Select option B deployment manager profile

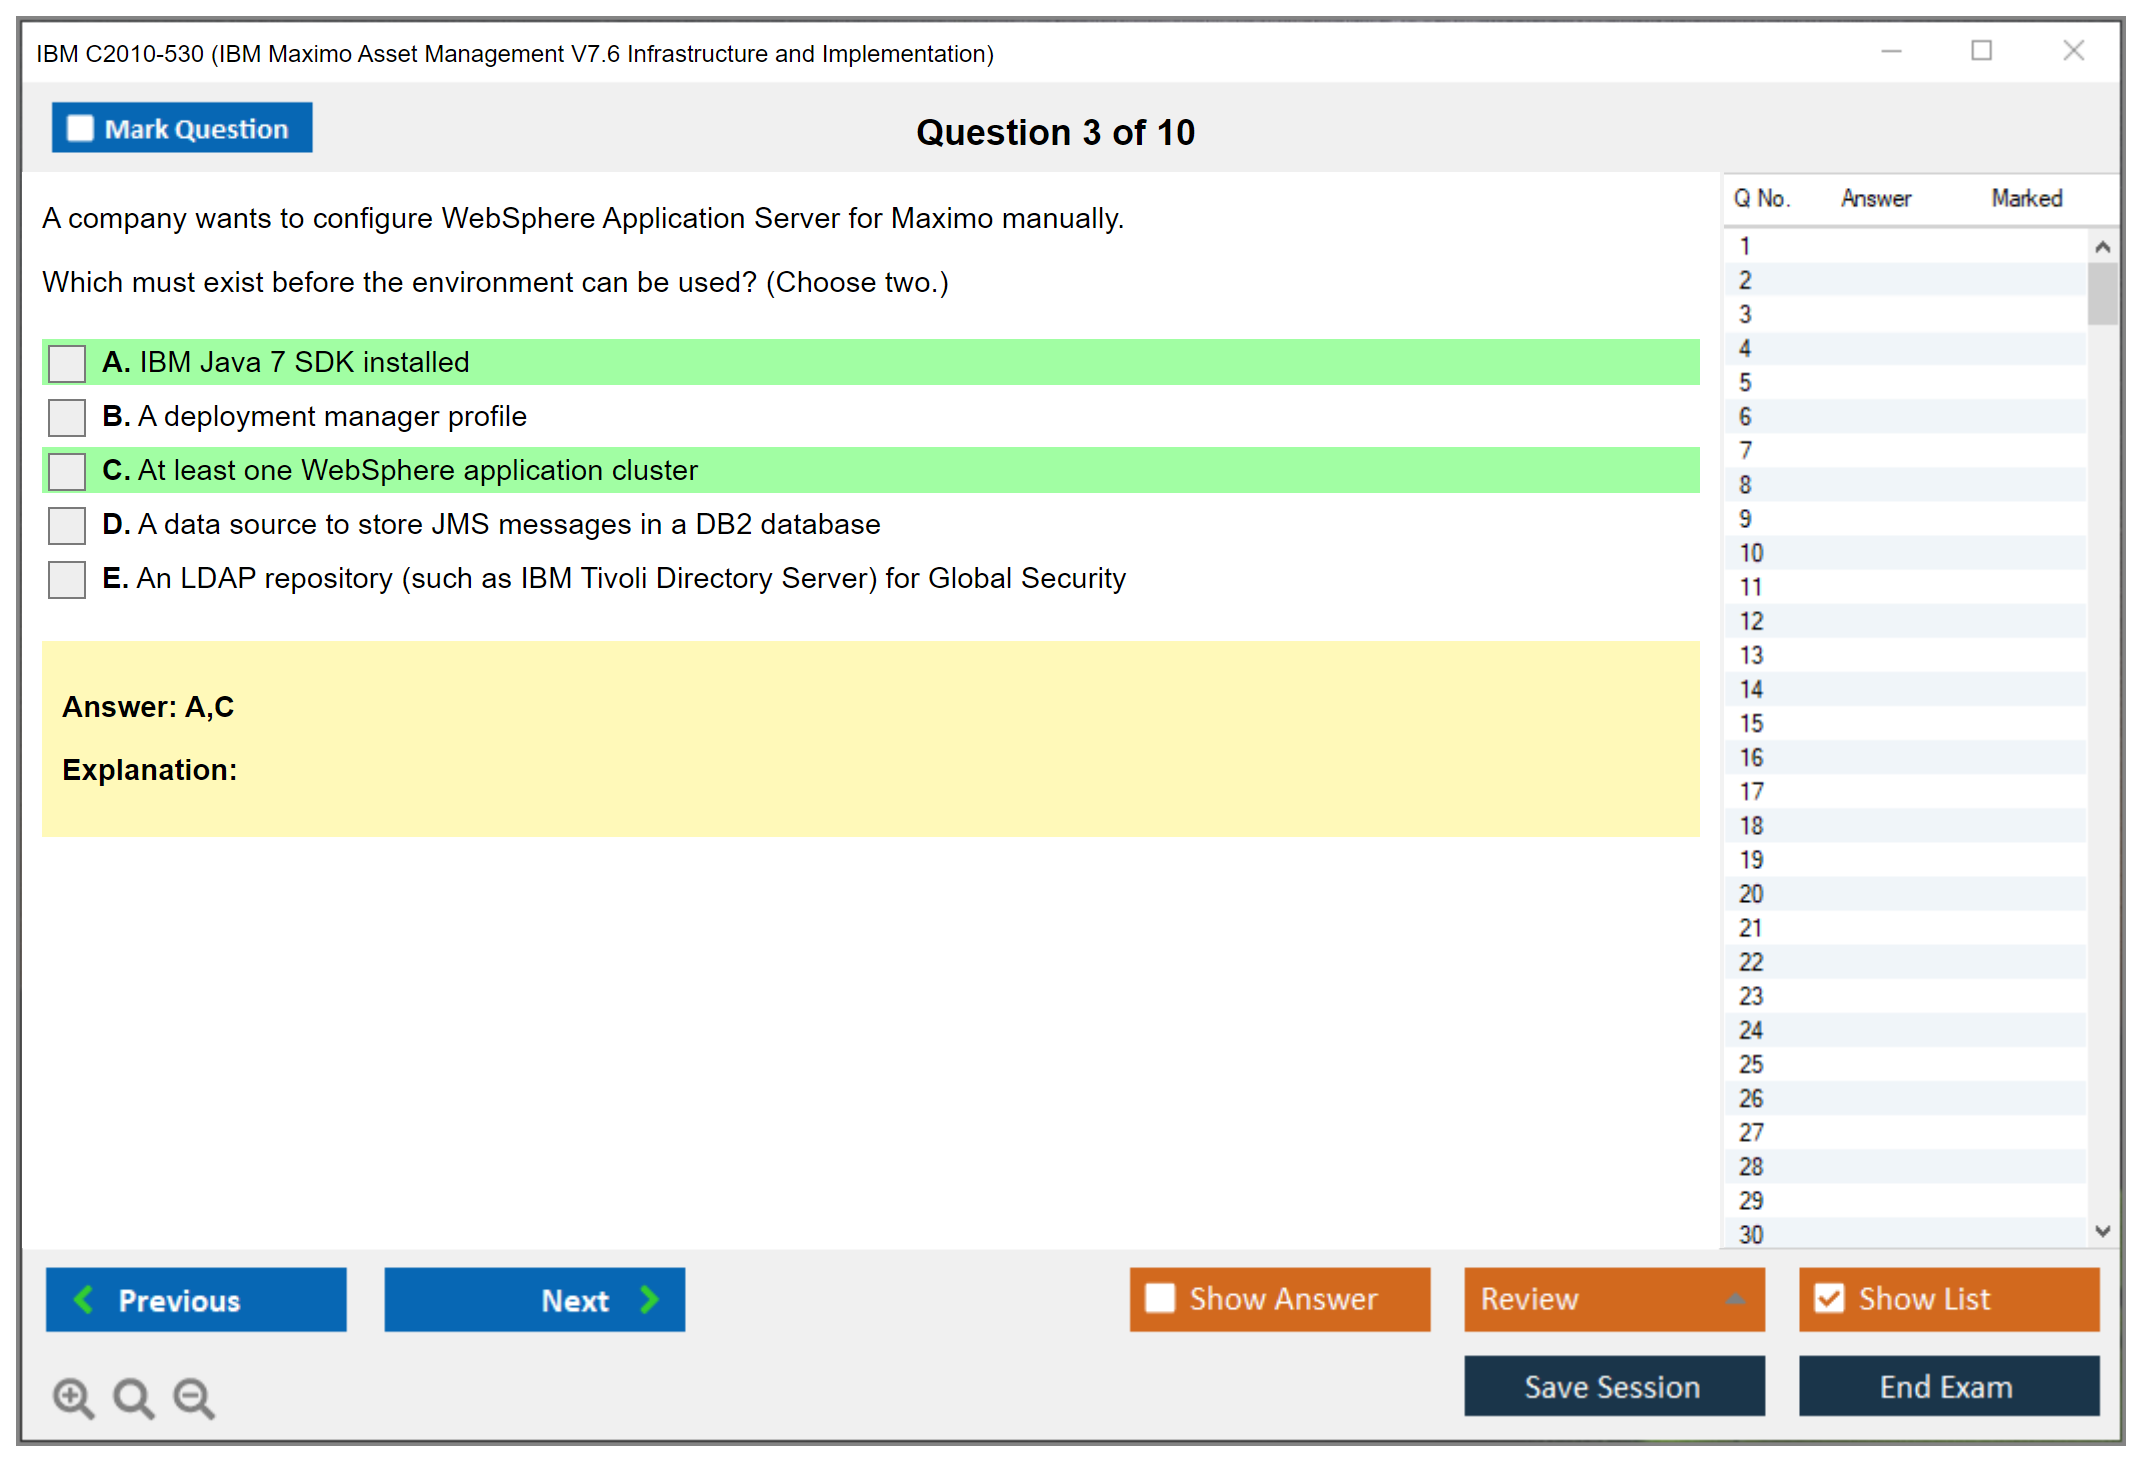pyautogui.click(x=67, y=417)
